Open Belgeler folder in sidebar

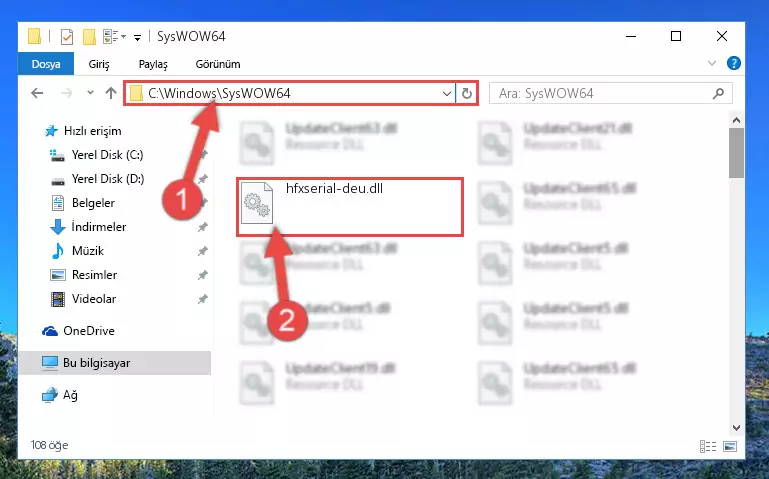pos(93,203)
